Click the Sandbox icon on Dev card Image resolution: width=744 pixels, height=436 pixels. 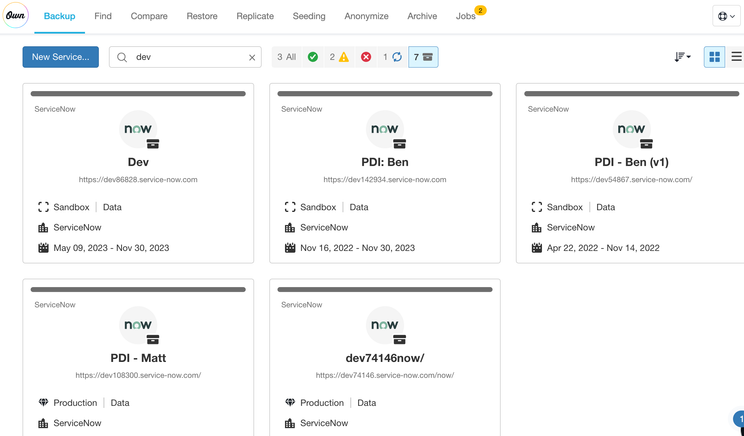click(43, 207)
